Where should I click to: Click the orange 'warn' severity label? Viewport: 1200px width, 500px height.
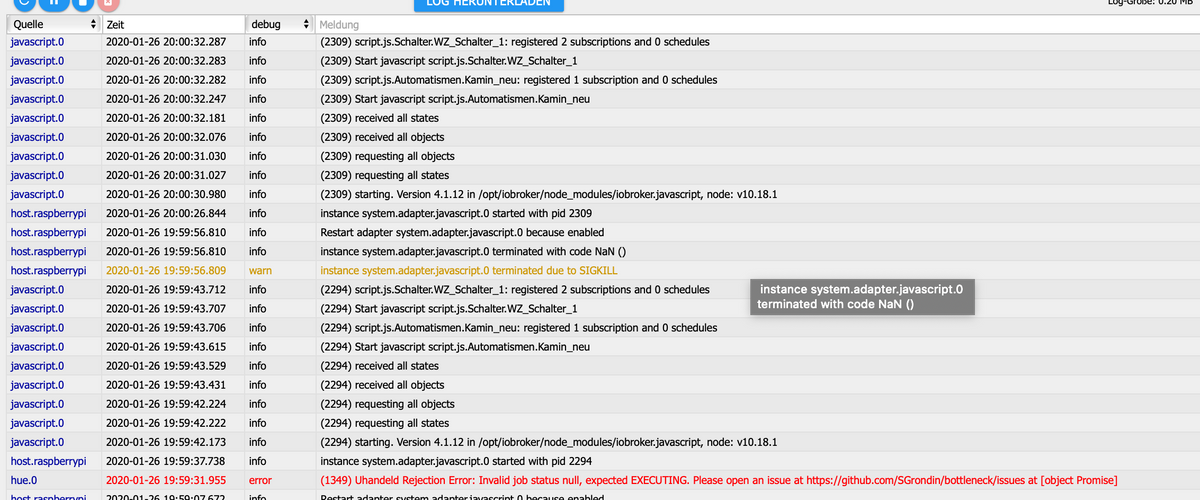261,270
